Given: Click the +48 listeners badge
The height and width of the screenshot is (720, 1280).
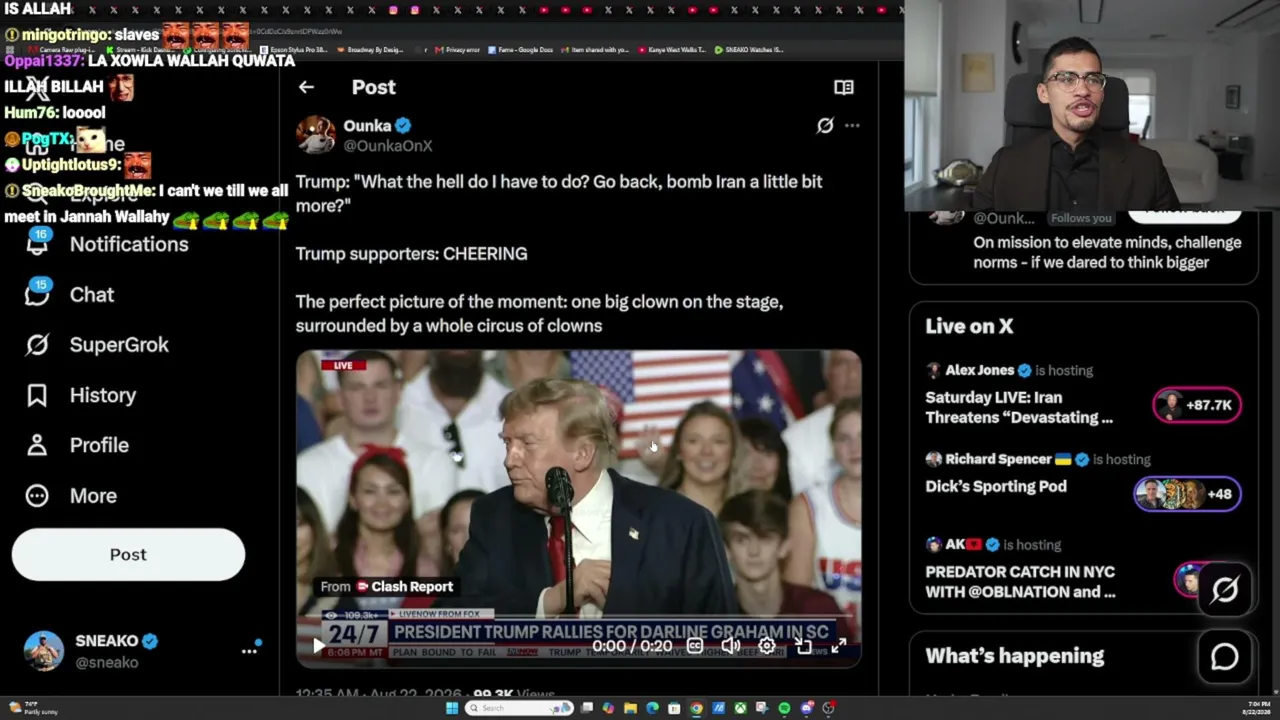Looking at the screenshot, I should point(1187,494).
